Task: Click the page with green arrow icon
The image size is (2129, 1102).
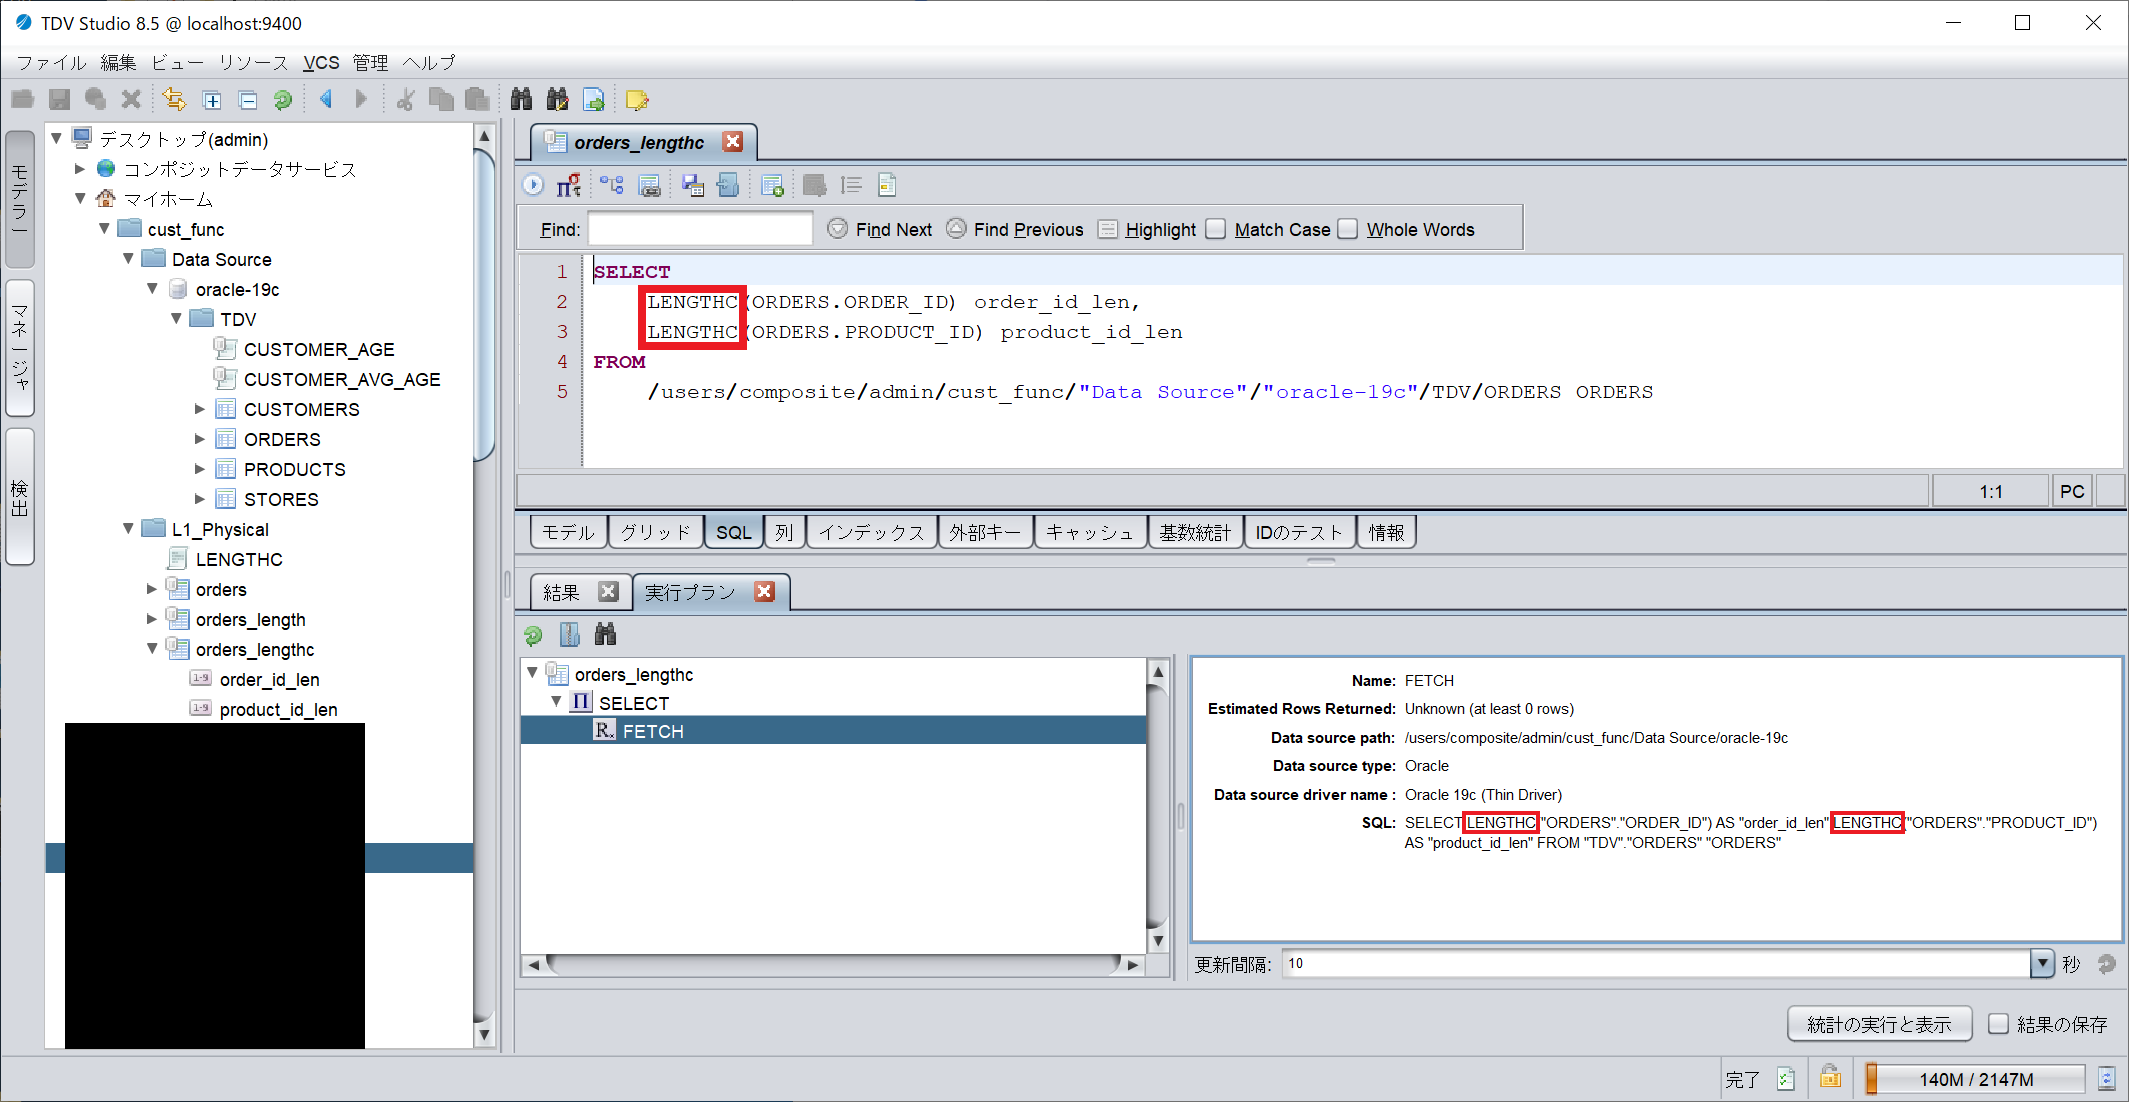Action: (594, 99)
